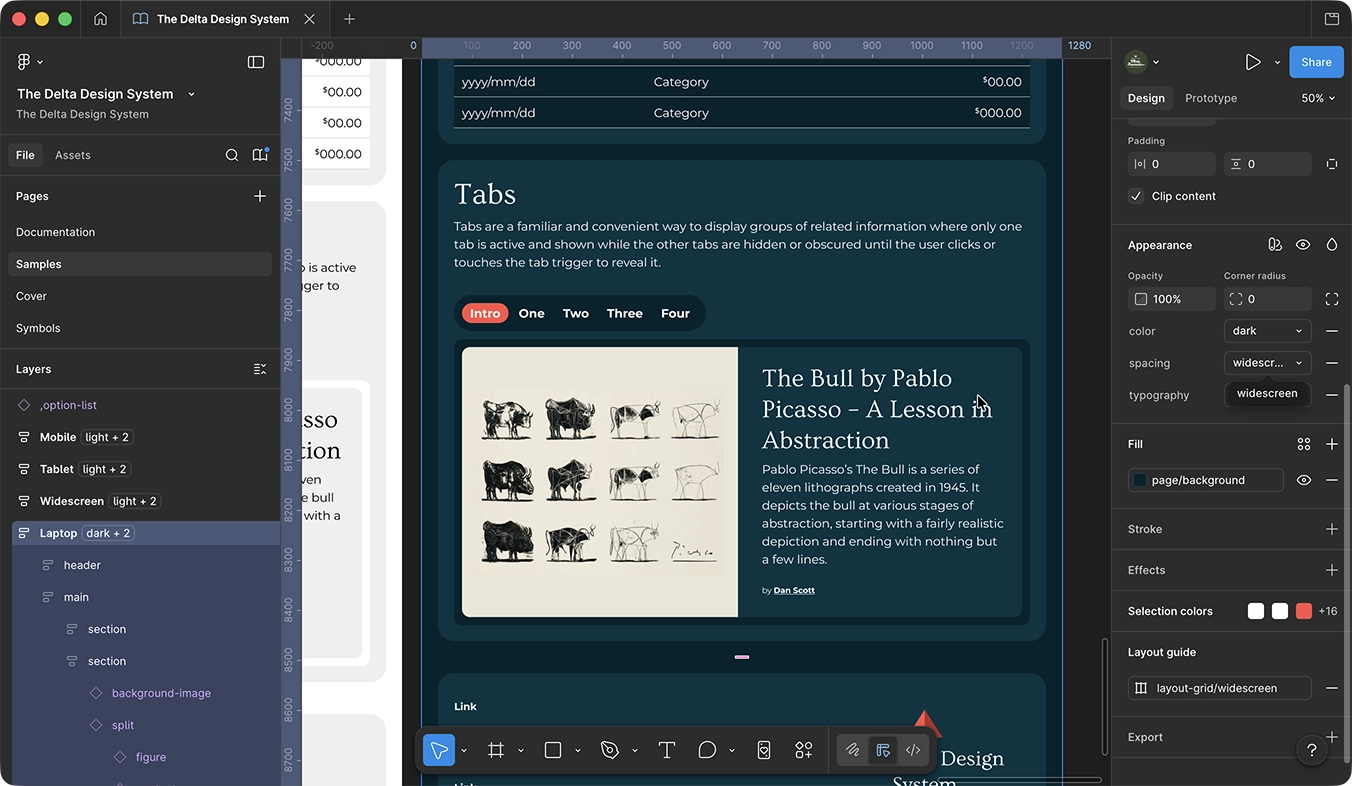Open the color dropdown set to dark
The image size is (1352, 786).
pos(1267,330)
